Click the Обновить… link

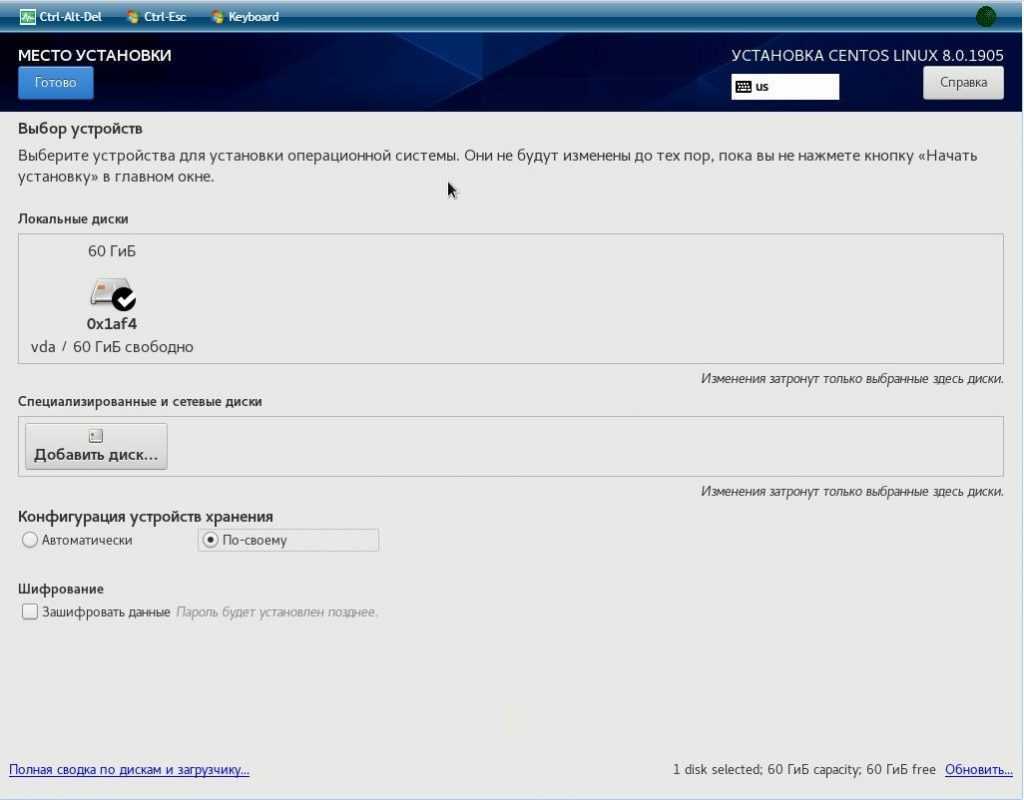point(978,769)
